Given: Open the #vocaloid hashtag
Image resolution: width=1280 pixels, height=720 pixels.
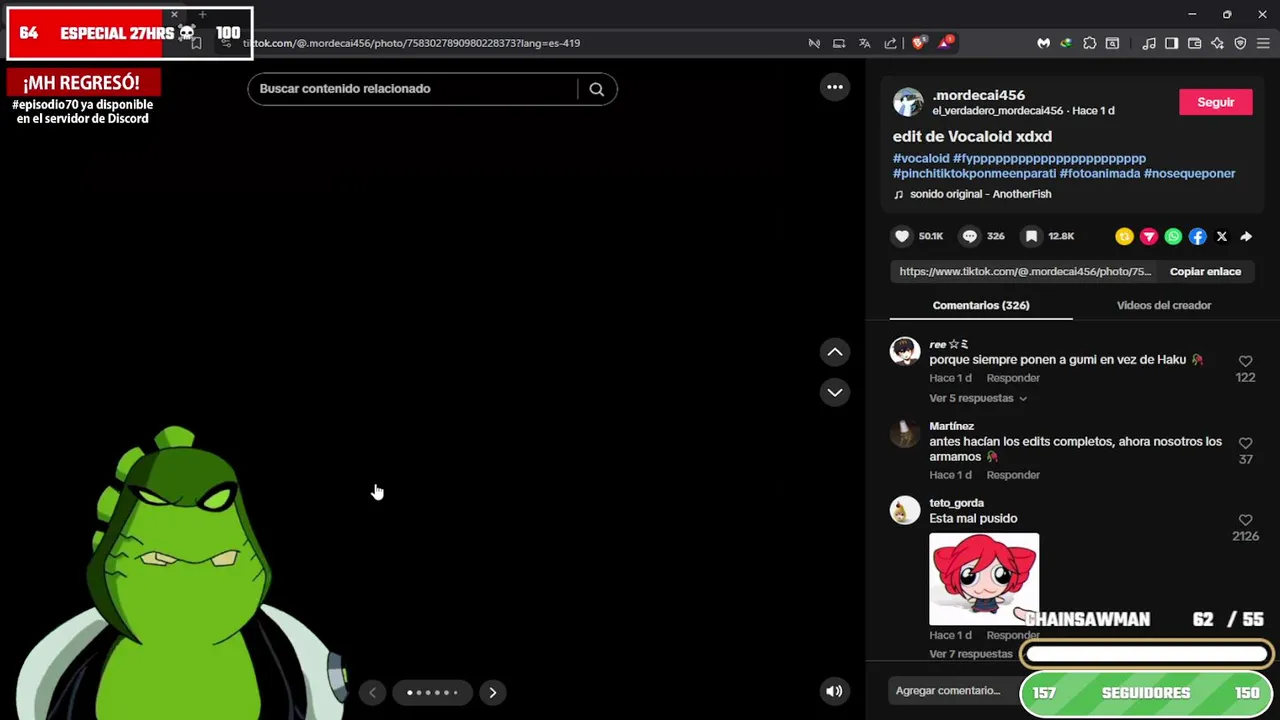Looking at the screenshot, I should [x=921, y=158].
